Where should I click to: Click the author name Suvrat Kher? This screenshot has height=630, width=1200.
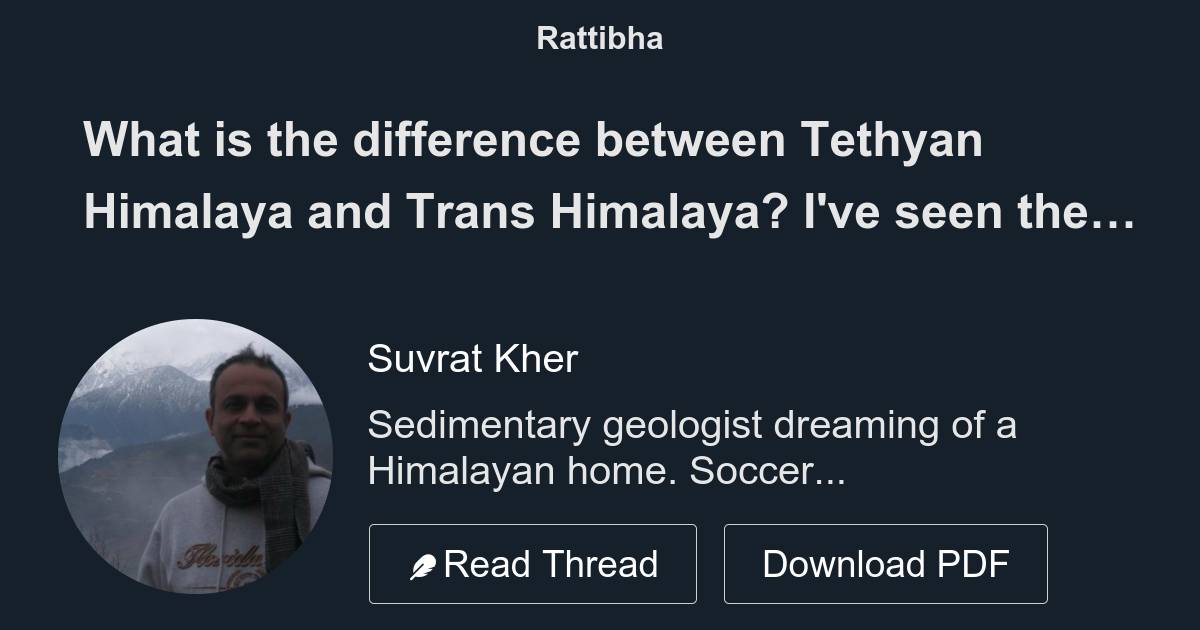471,359
